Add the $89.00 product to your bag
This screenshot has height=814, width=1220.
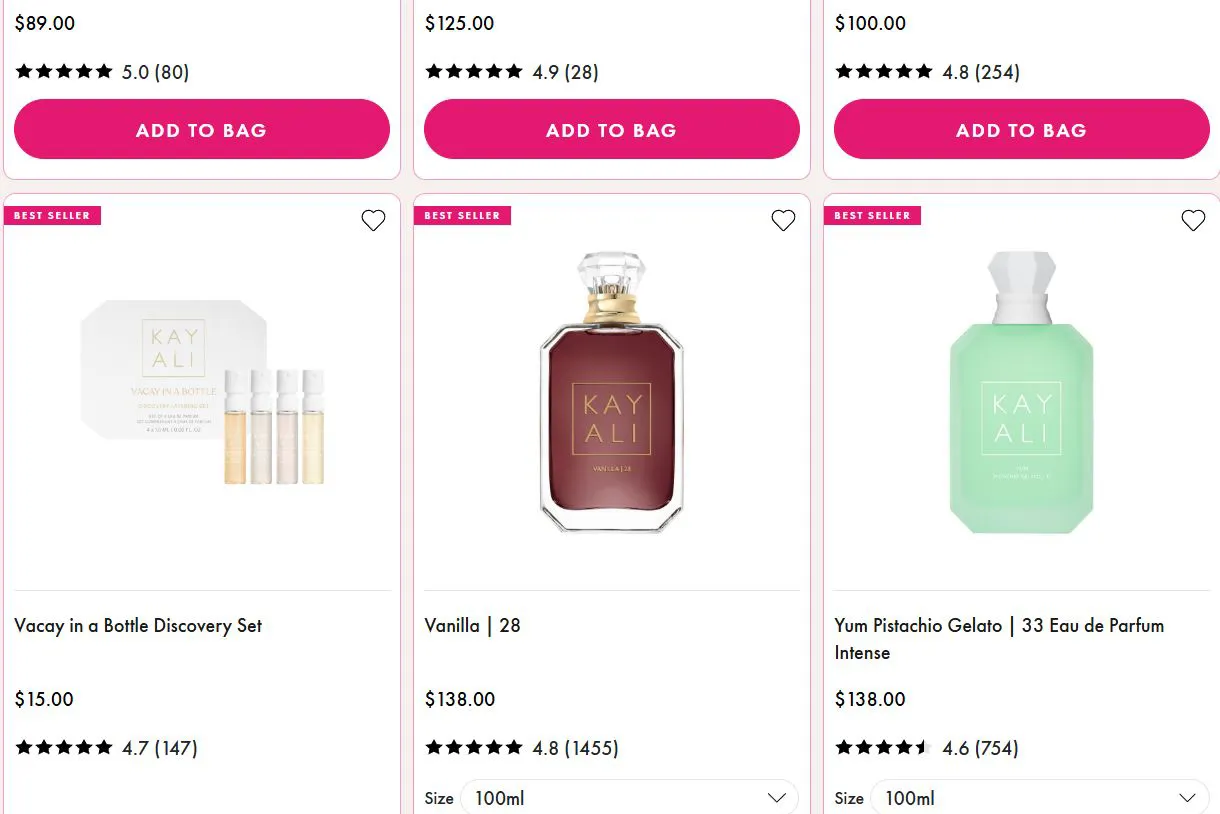click(201, 129)
